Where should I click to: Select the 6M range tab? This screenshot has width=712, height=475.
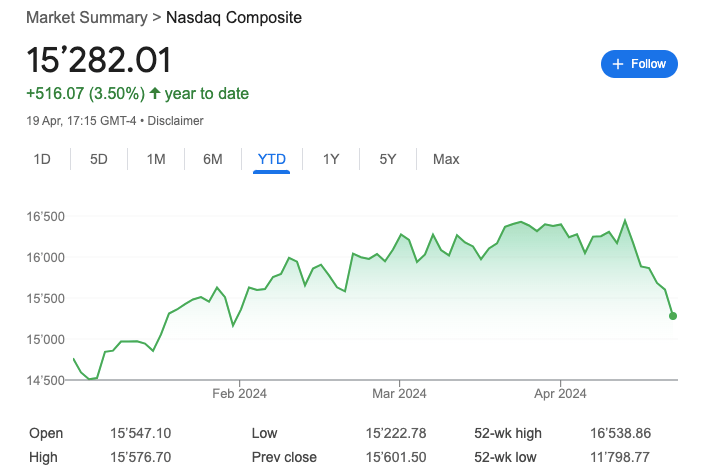213,159
